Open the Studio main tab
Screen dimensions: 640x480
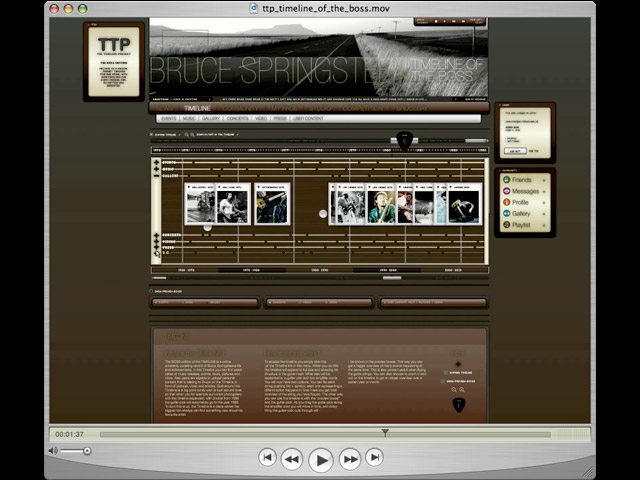(320, 108)
